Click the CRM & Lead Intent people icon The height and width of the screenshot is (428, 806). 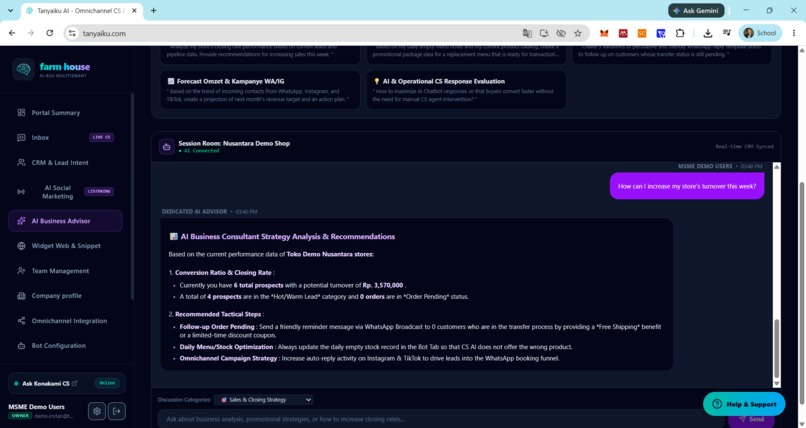coord(21,162)
